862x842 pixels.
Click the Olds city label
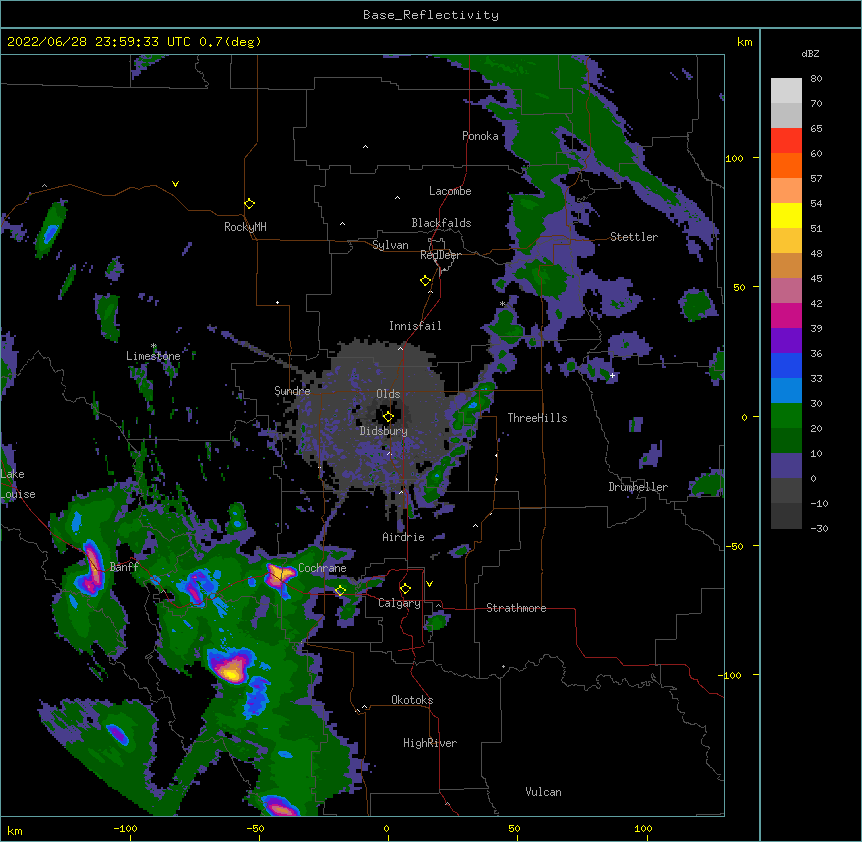coord(388,394)
